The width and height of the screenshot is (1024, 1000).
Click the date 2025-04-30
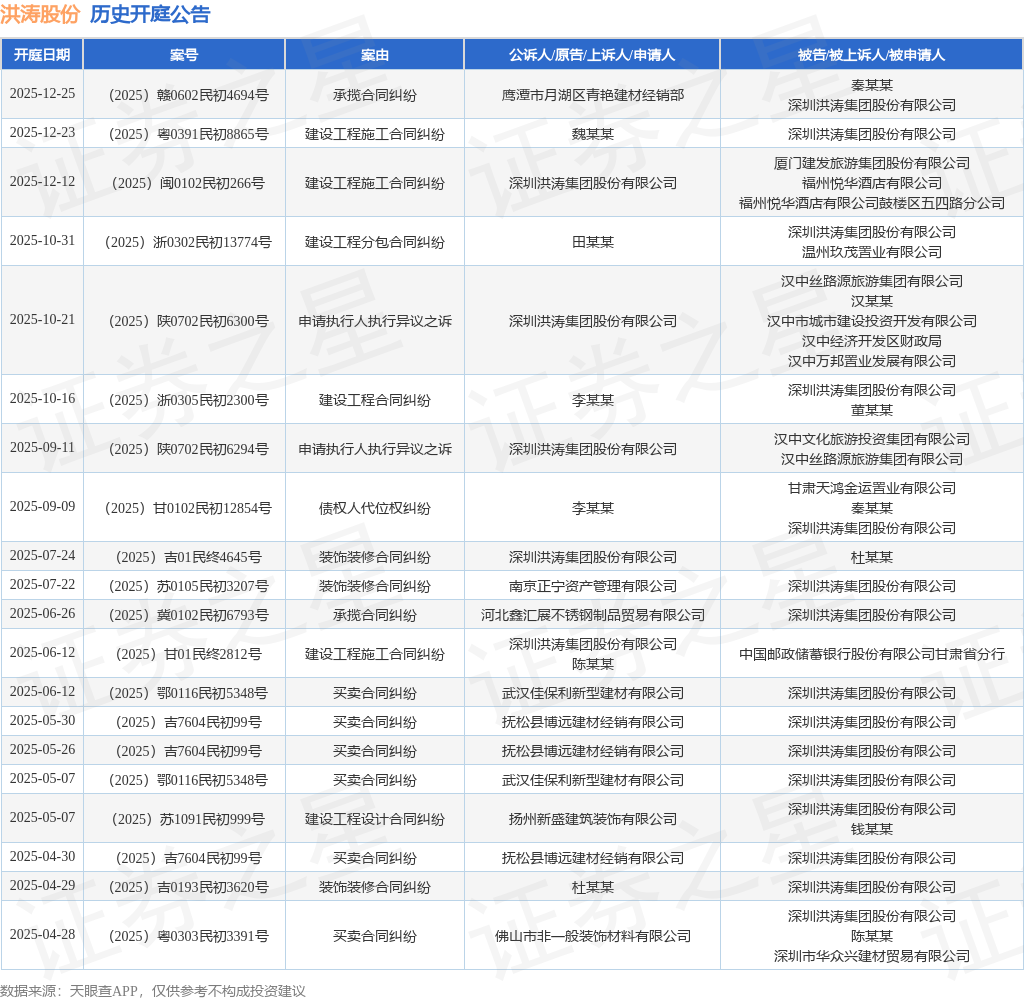coord(42,856)
